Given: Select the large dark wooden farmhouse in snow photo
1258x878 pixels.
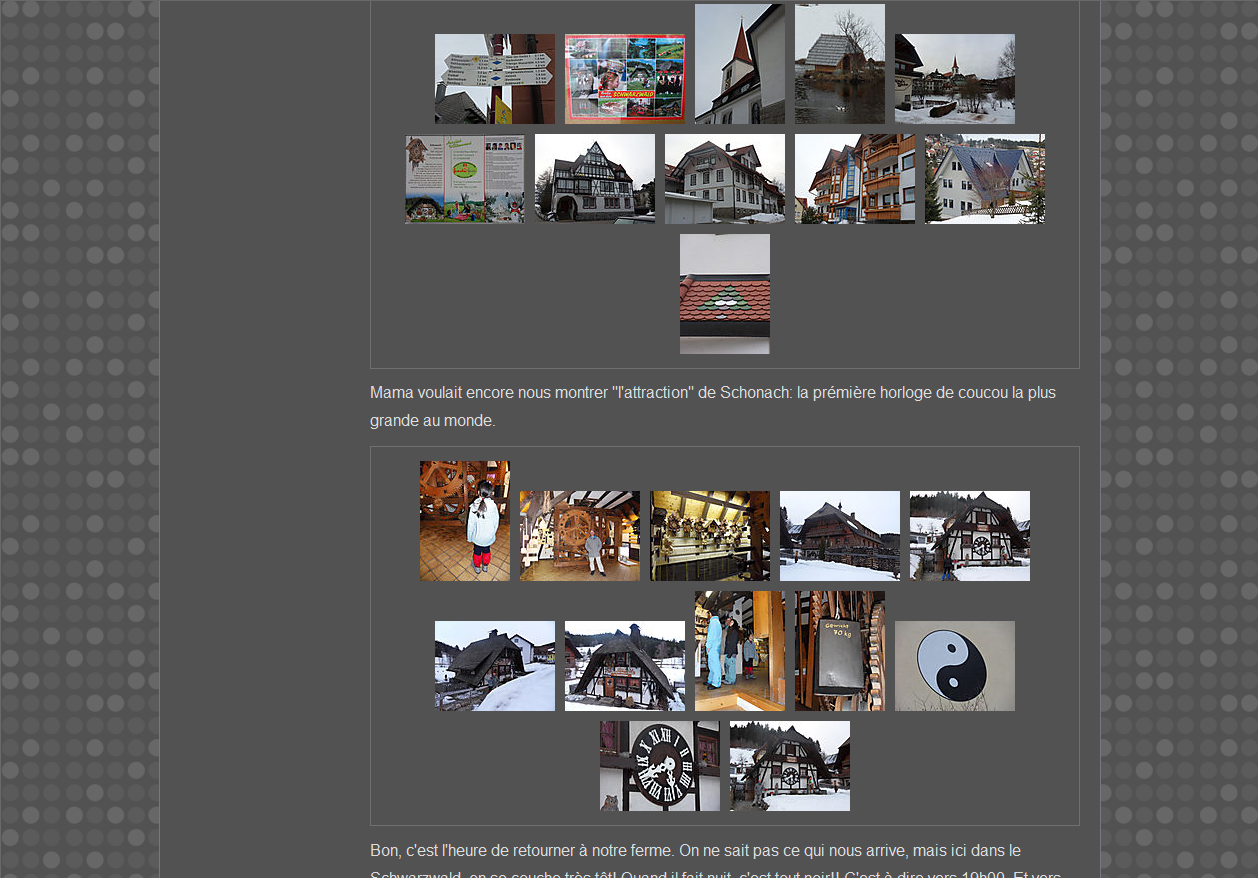Looking at the screenshot, I should (x=839, y=536).
